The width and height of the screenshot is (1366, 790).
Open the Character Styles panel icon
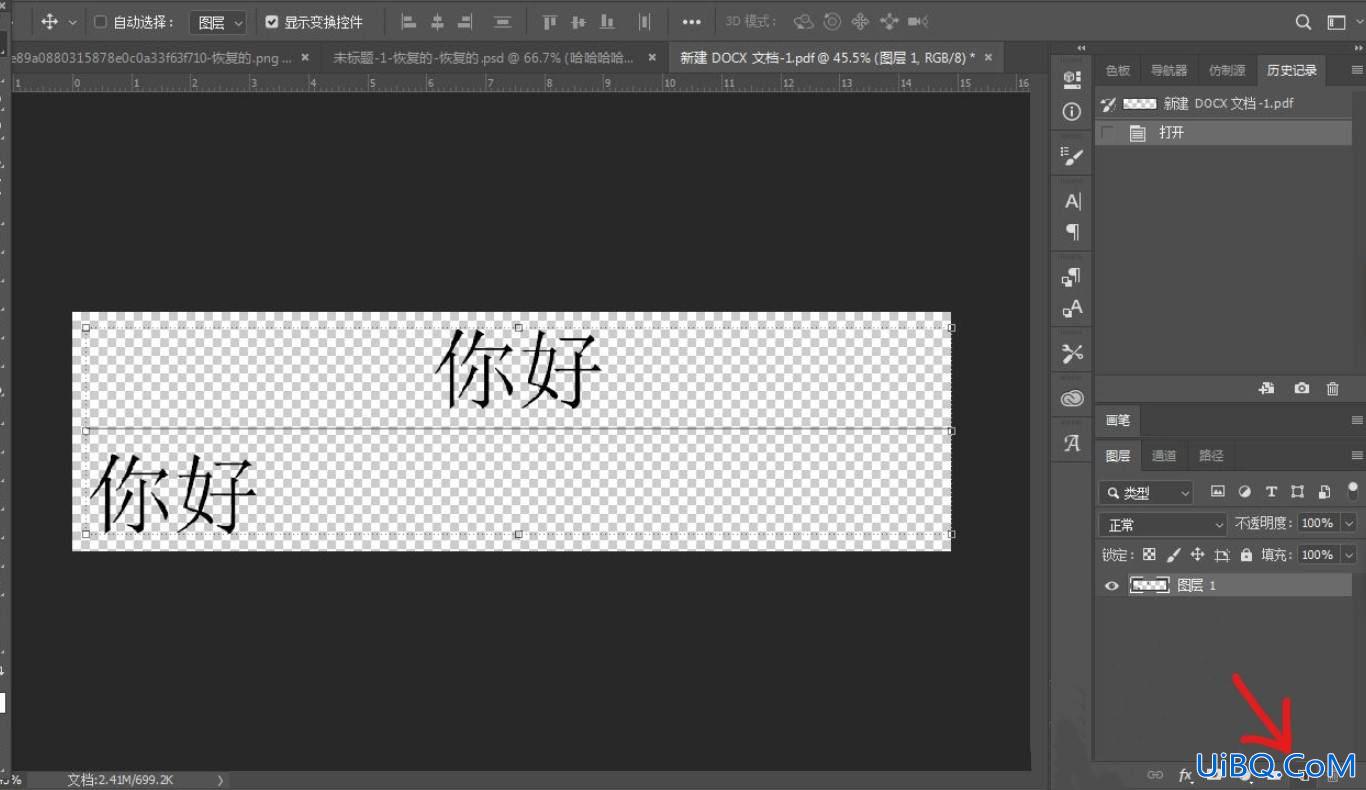[1072, 309]
